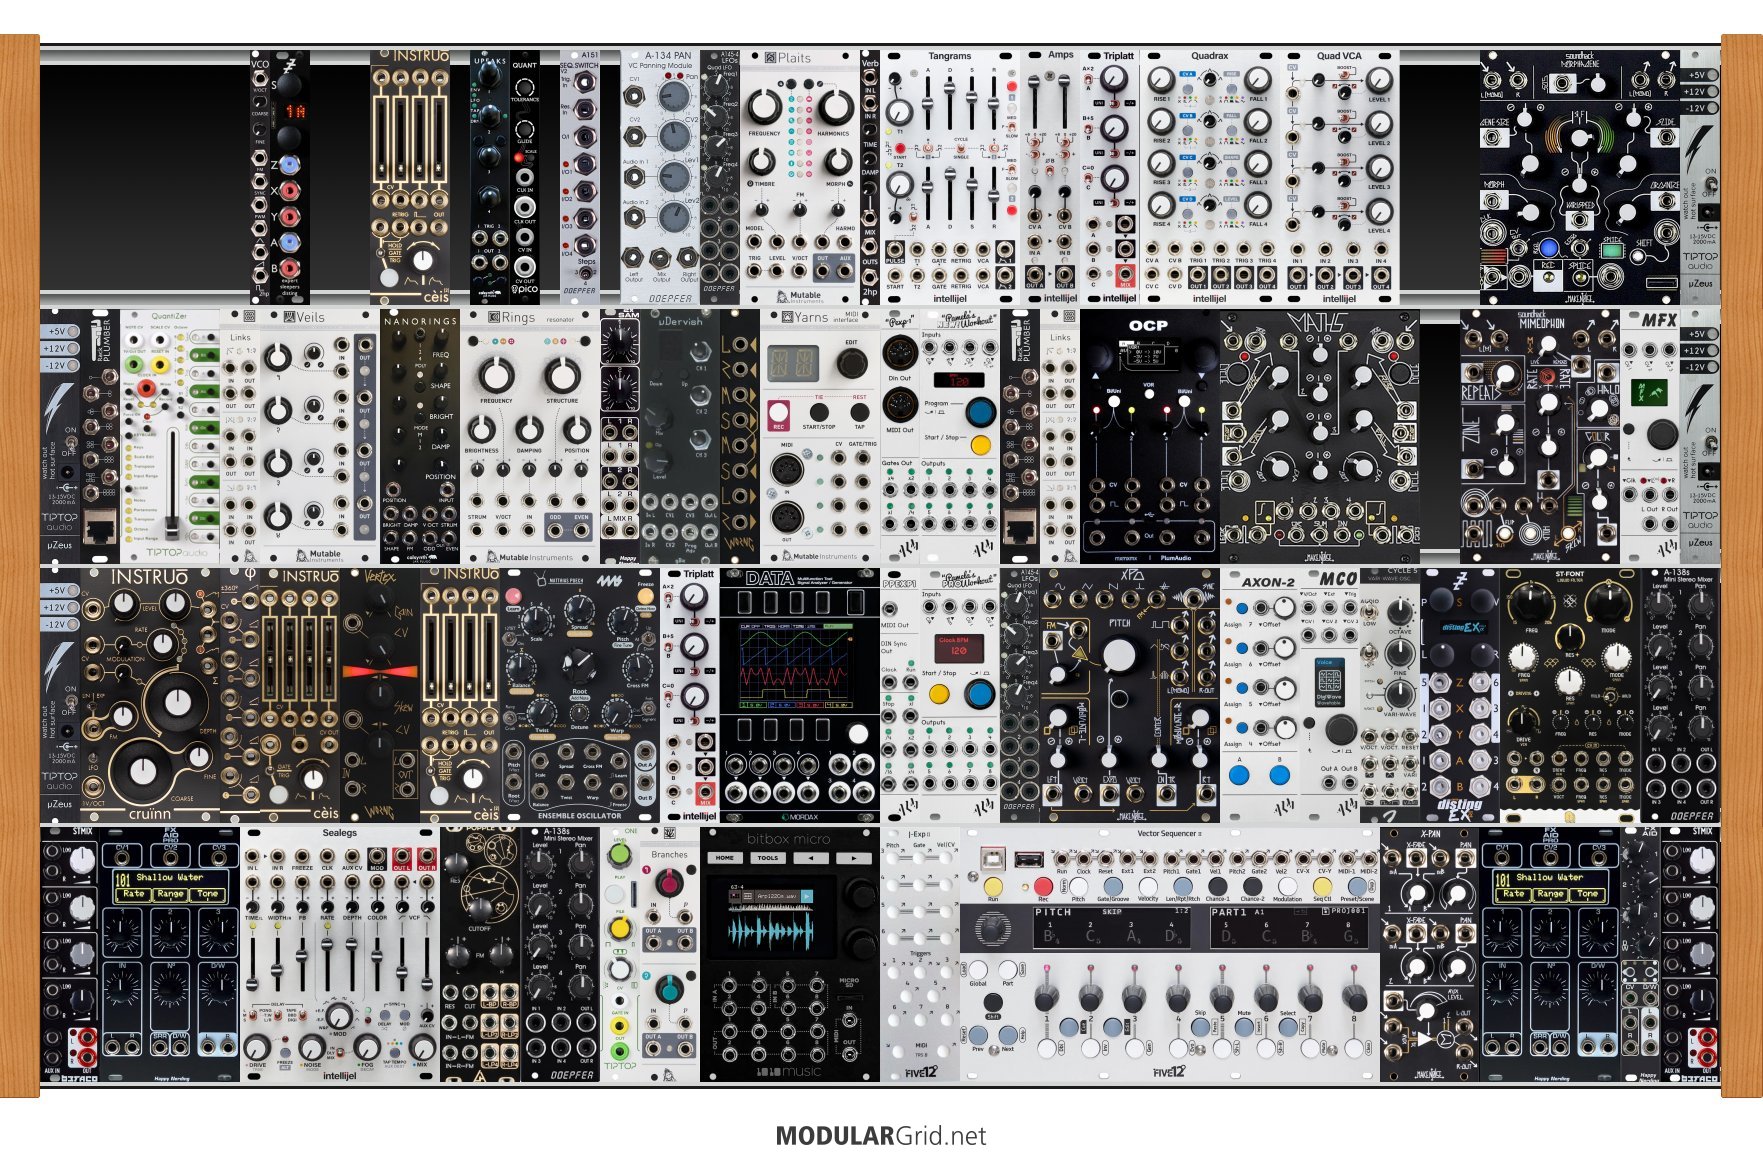Select the Yarns MIDI interface module
Viewport: 1763px width, 1157px height.
(820, 437)
